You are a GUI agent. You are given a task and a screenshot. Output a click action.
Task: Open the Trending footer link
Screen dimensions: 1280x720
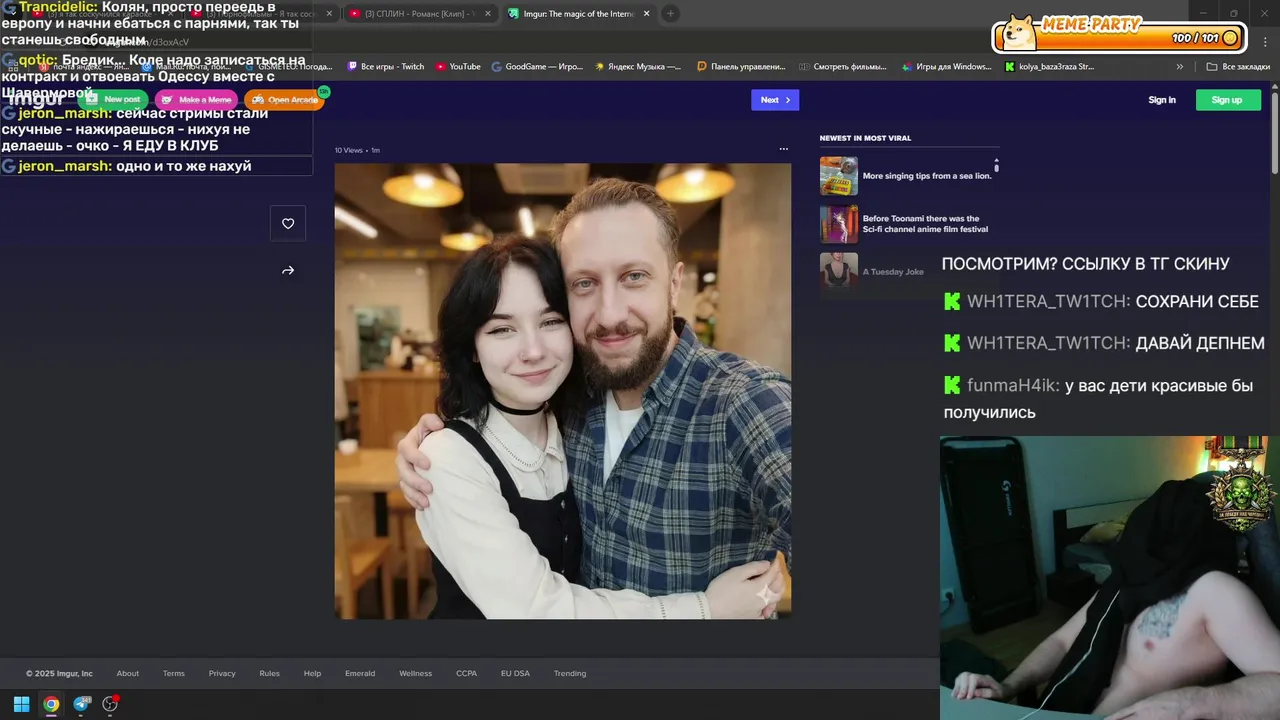pyautogui.click(x=570, y=674)
